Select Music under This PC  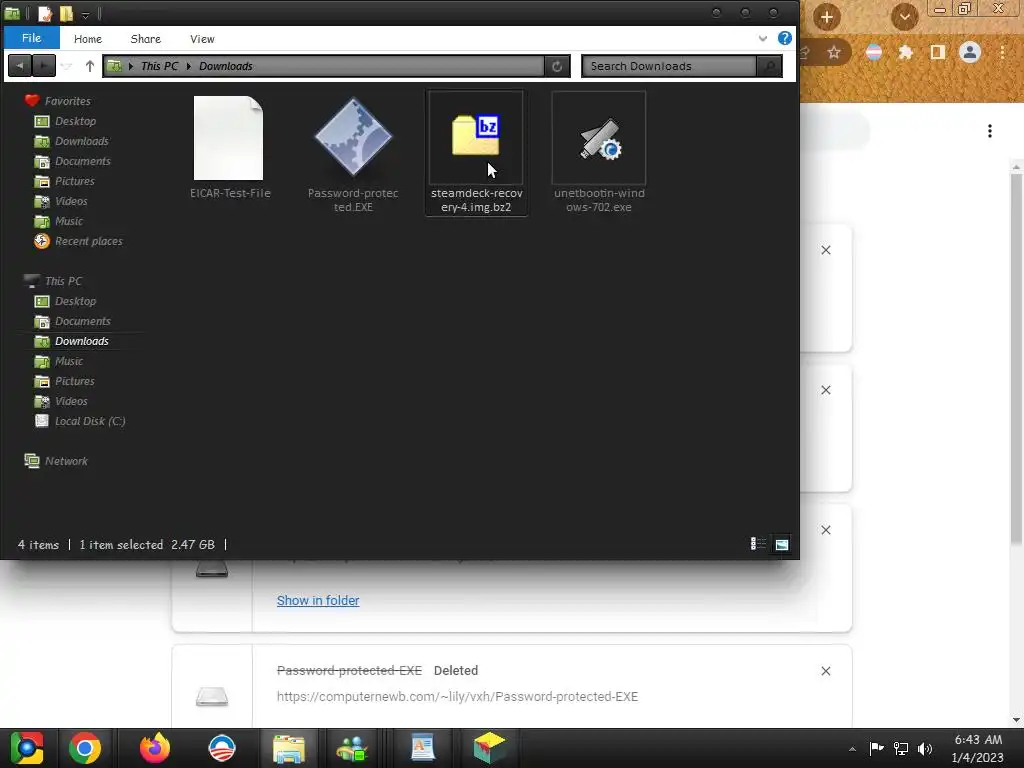coord(69,361)
